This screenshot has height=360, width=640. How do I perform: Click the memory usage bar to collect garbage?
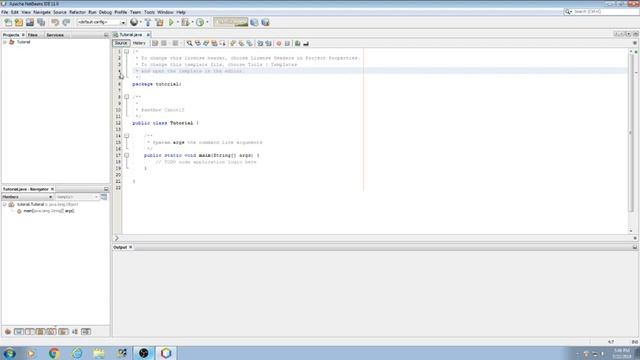(231, 22)
